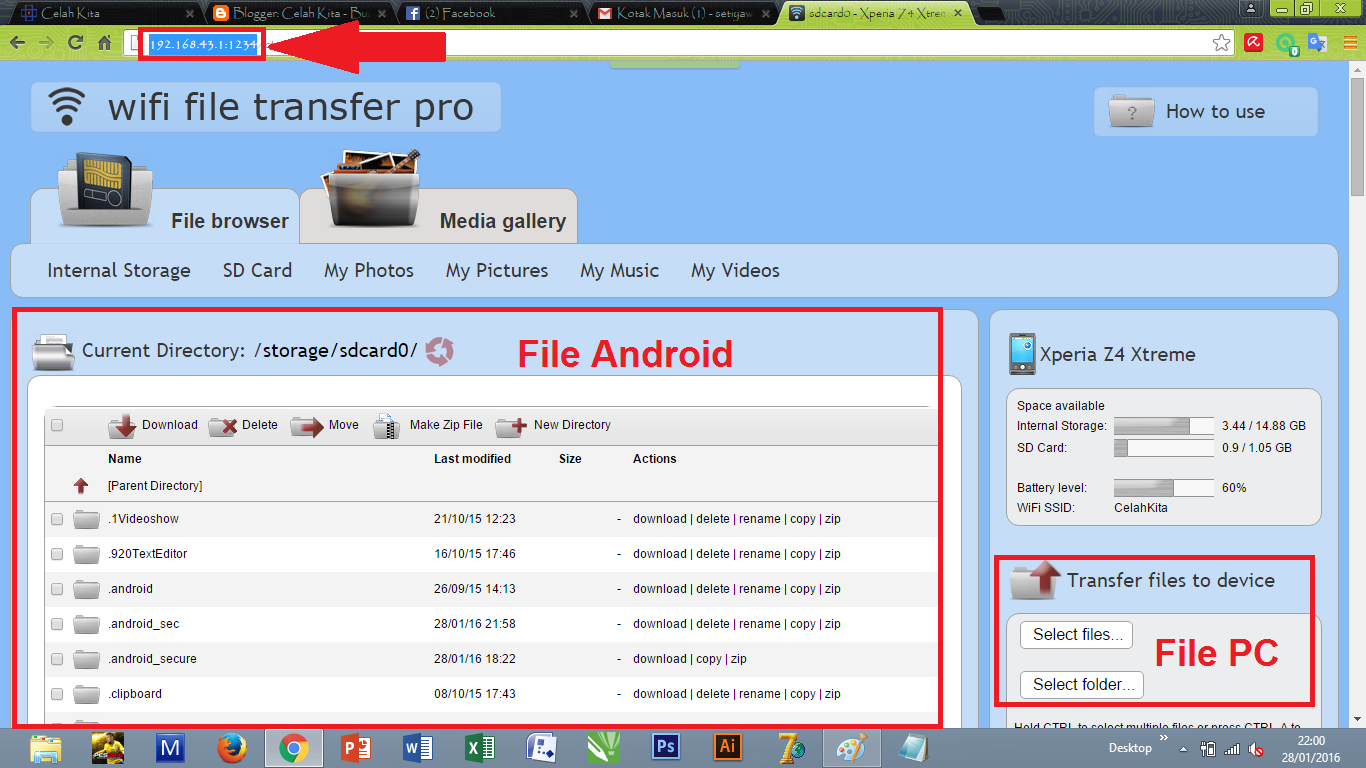The image size is (1366, 768).
Task: Open the .1Videoshow folder icon
Action: pyautogui.click(x=87, y=519)
